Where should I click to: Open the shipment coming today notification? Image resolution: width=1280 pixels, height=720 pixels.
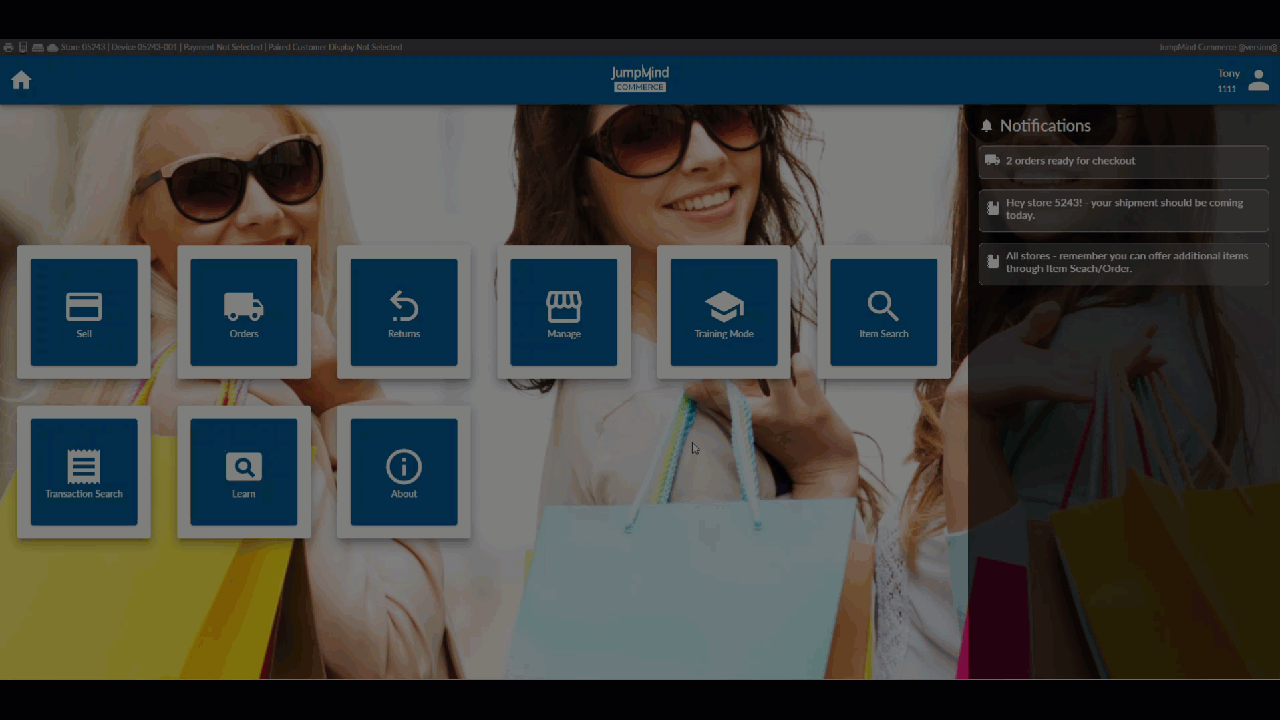coord(1123,209)
